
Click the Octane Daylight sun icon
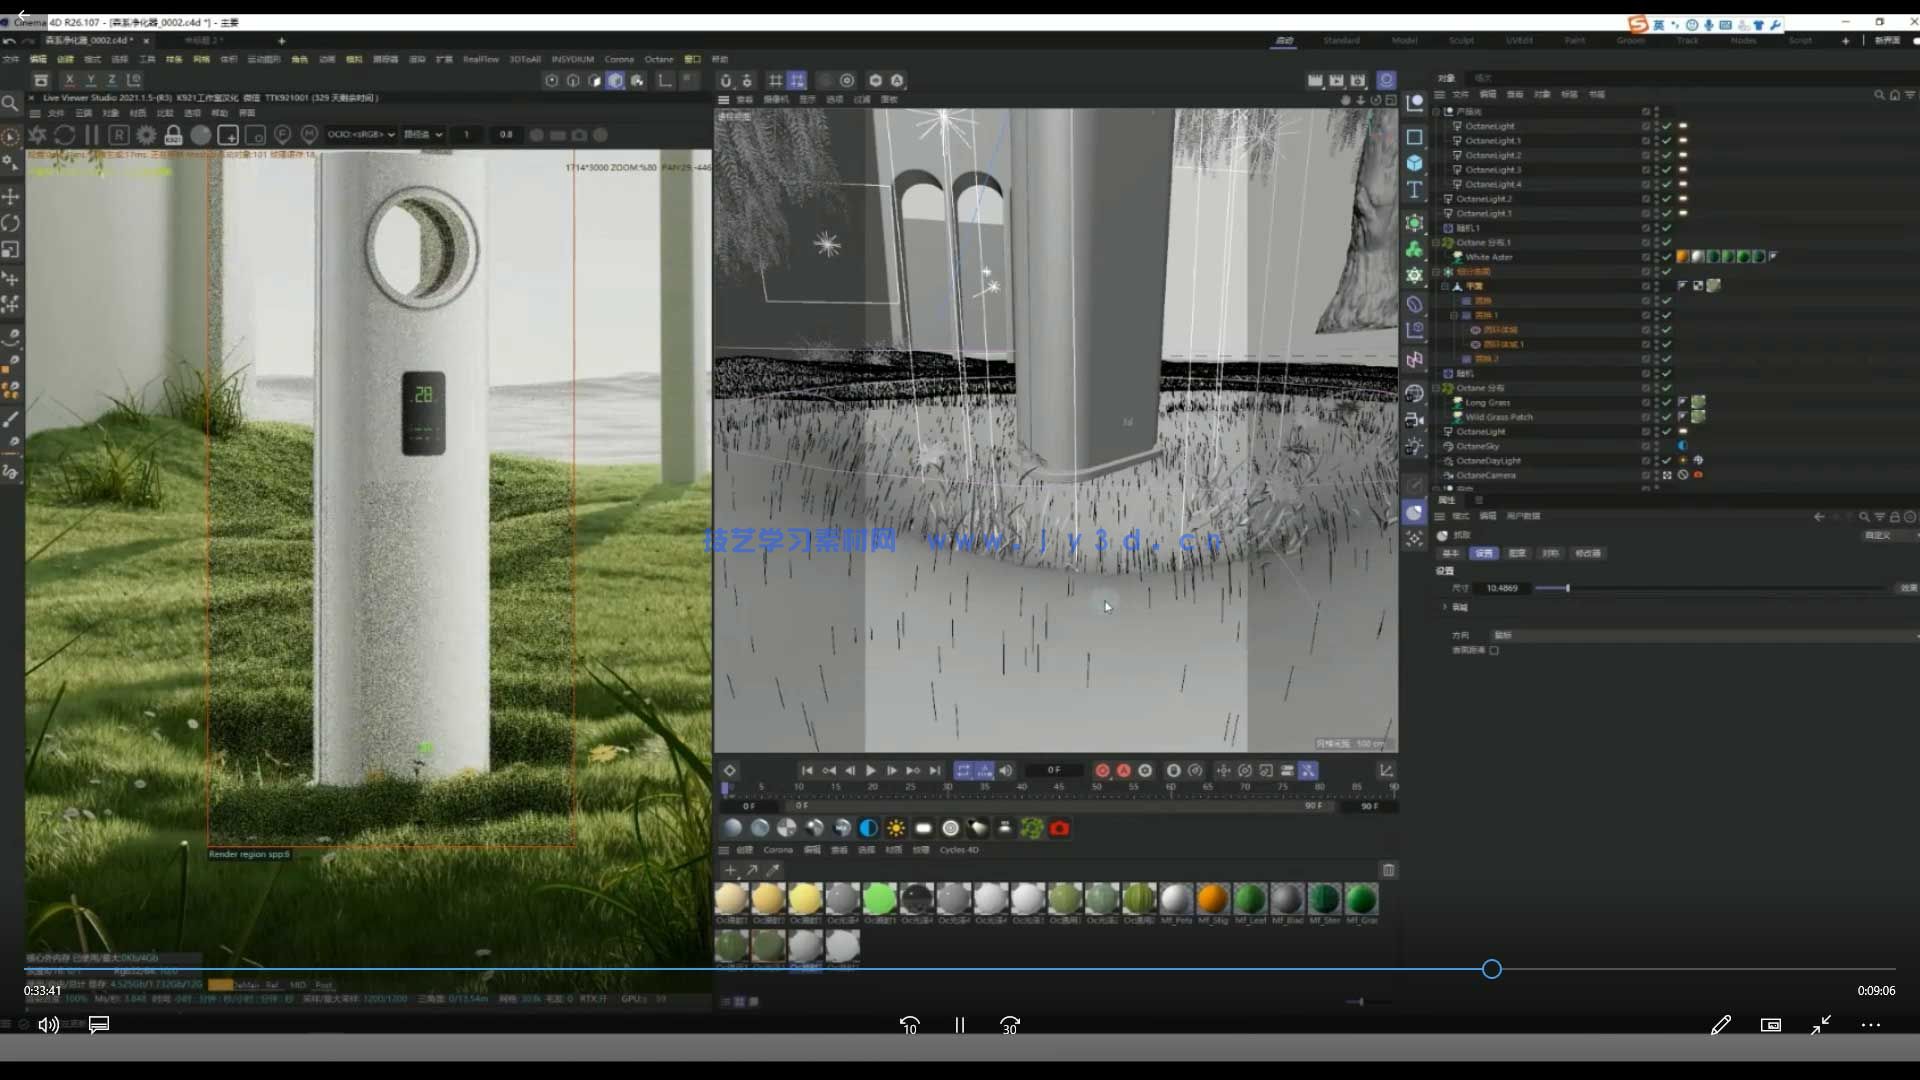[896, 828]
